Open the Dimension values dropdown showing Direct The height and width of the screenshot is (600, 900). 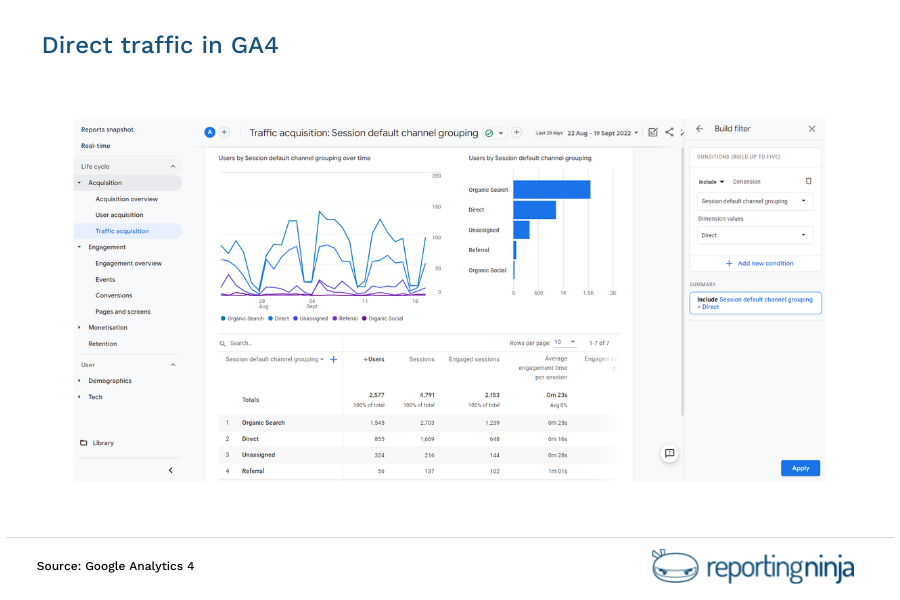point(755,234)
